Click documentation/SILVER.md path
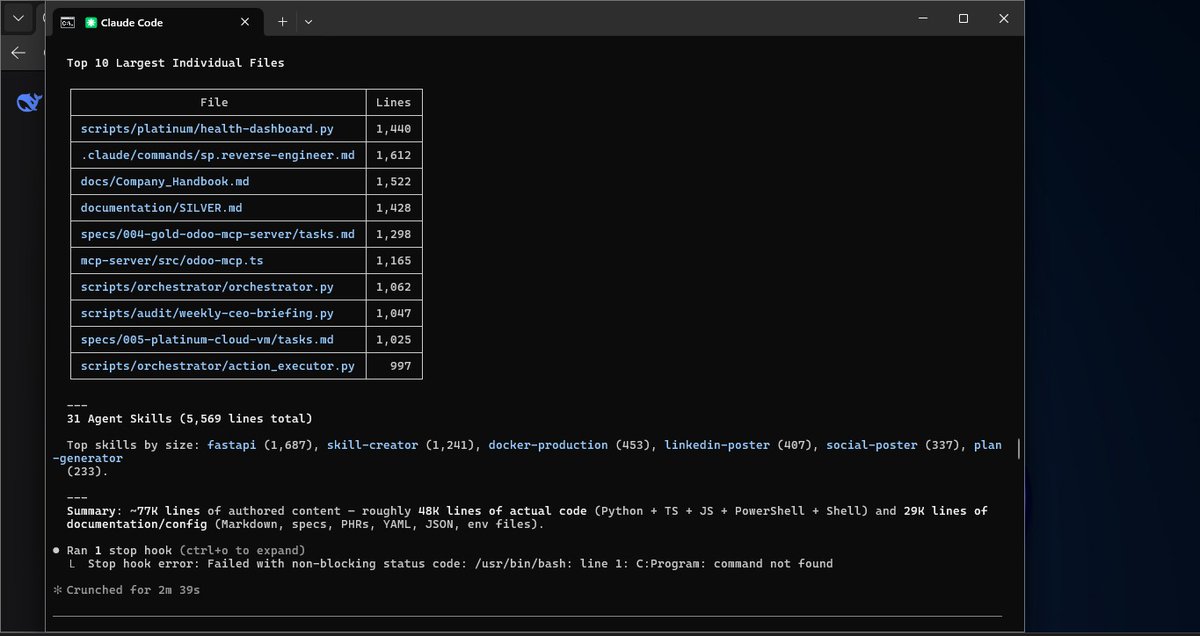 161,208
